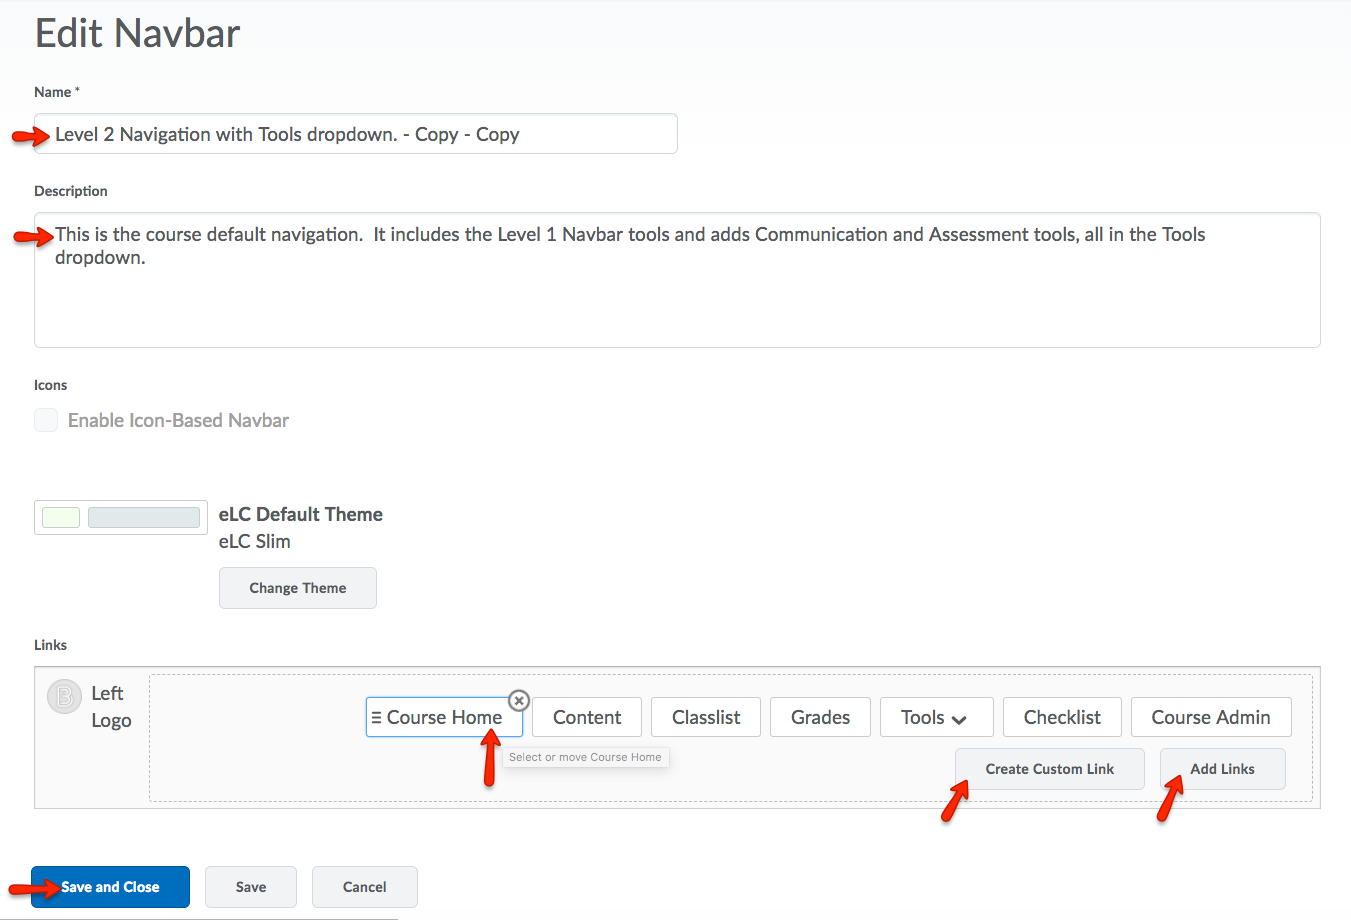Expand the Tools dropdown chevron
Screen dimensions: 1351x920
959,719
